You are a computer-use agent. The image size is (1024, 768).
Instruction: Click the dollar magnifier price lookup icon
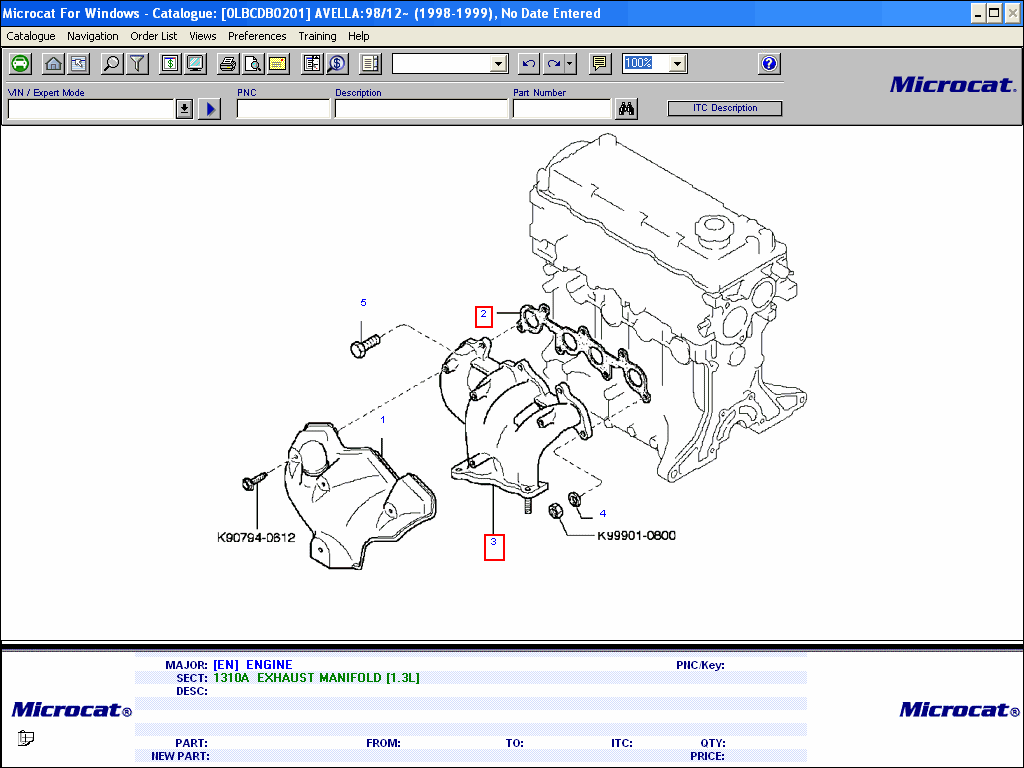tap(337, 63)
